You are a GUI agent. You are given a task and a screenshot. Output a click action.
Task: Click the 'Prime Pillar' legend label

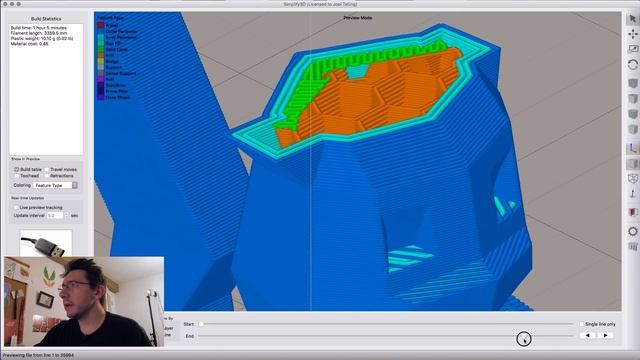[117, 91]
